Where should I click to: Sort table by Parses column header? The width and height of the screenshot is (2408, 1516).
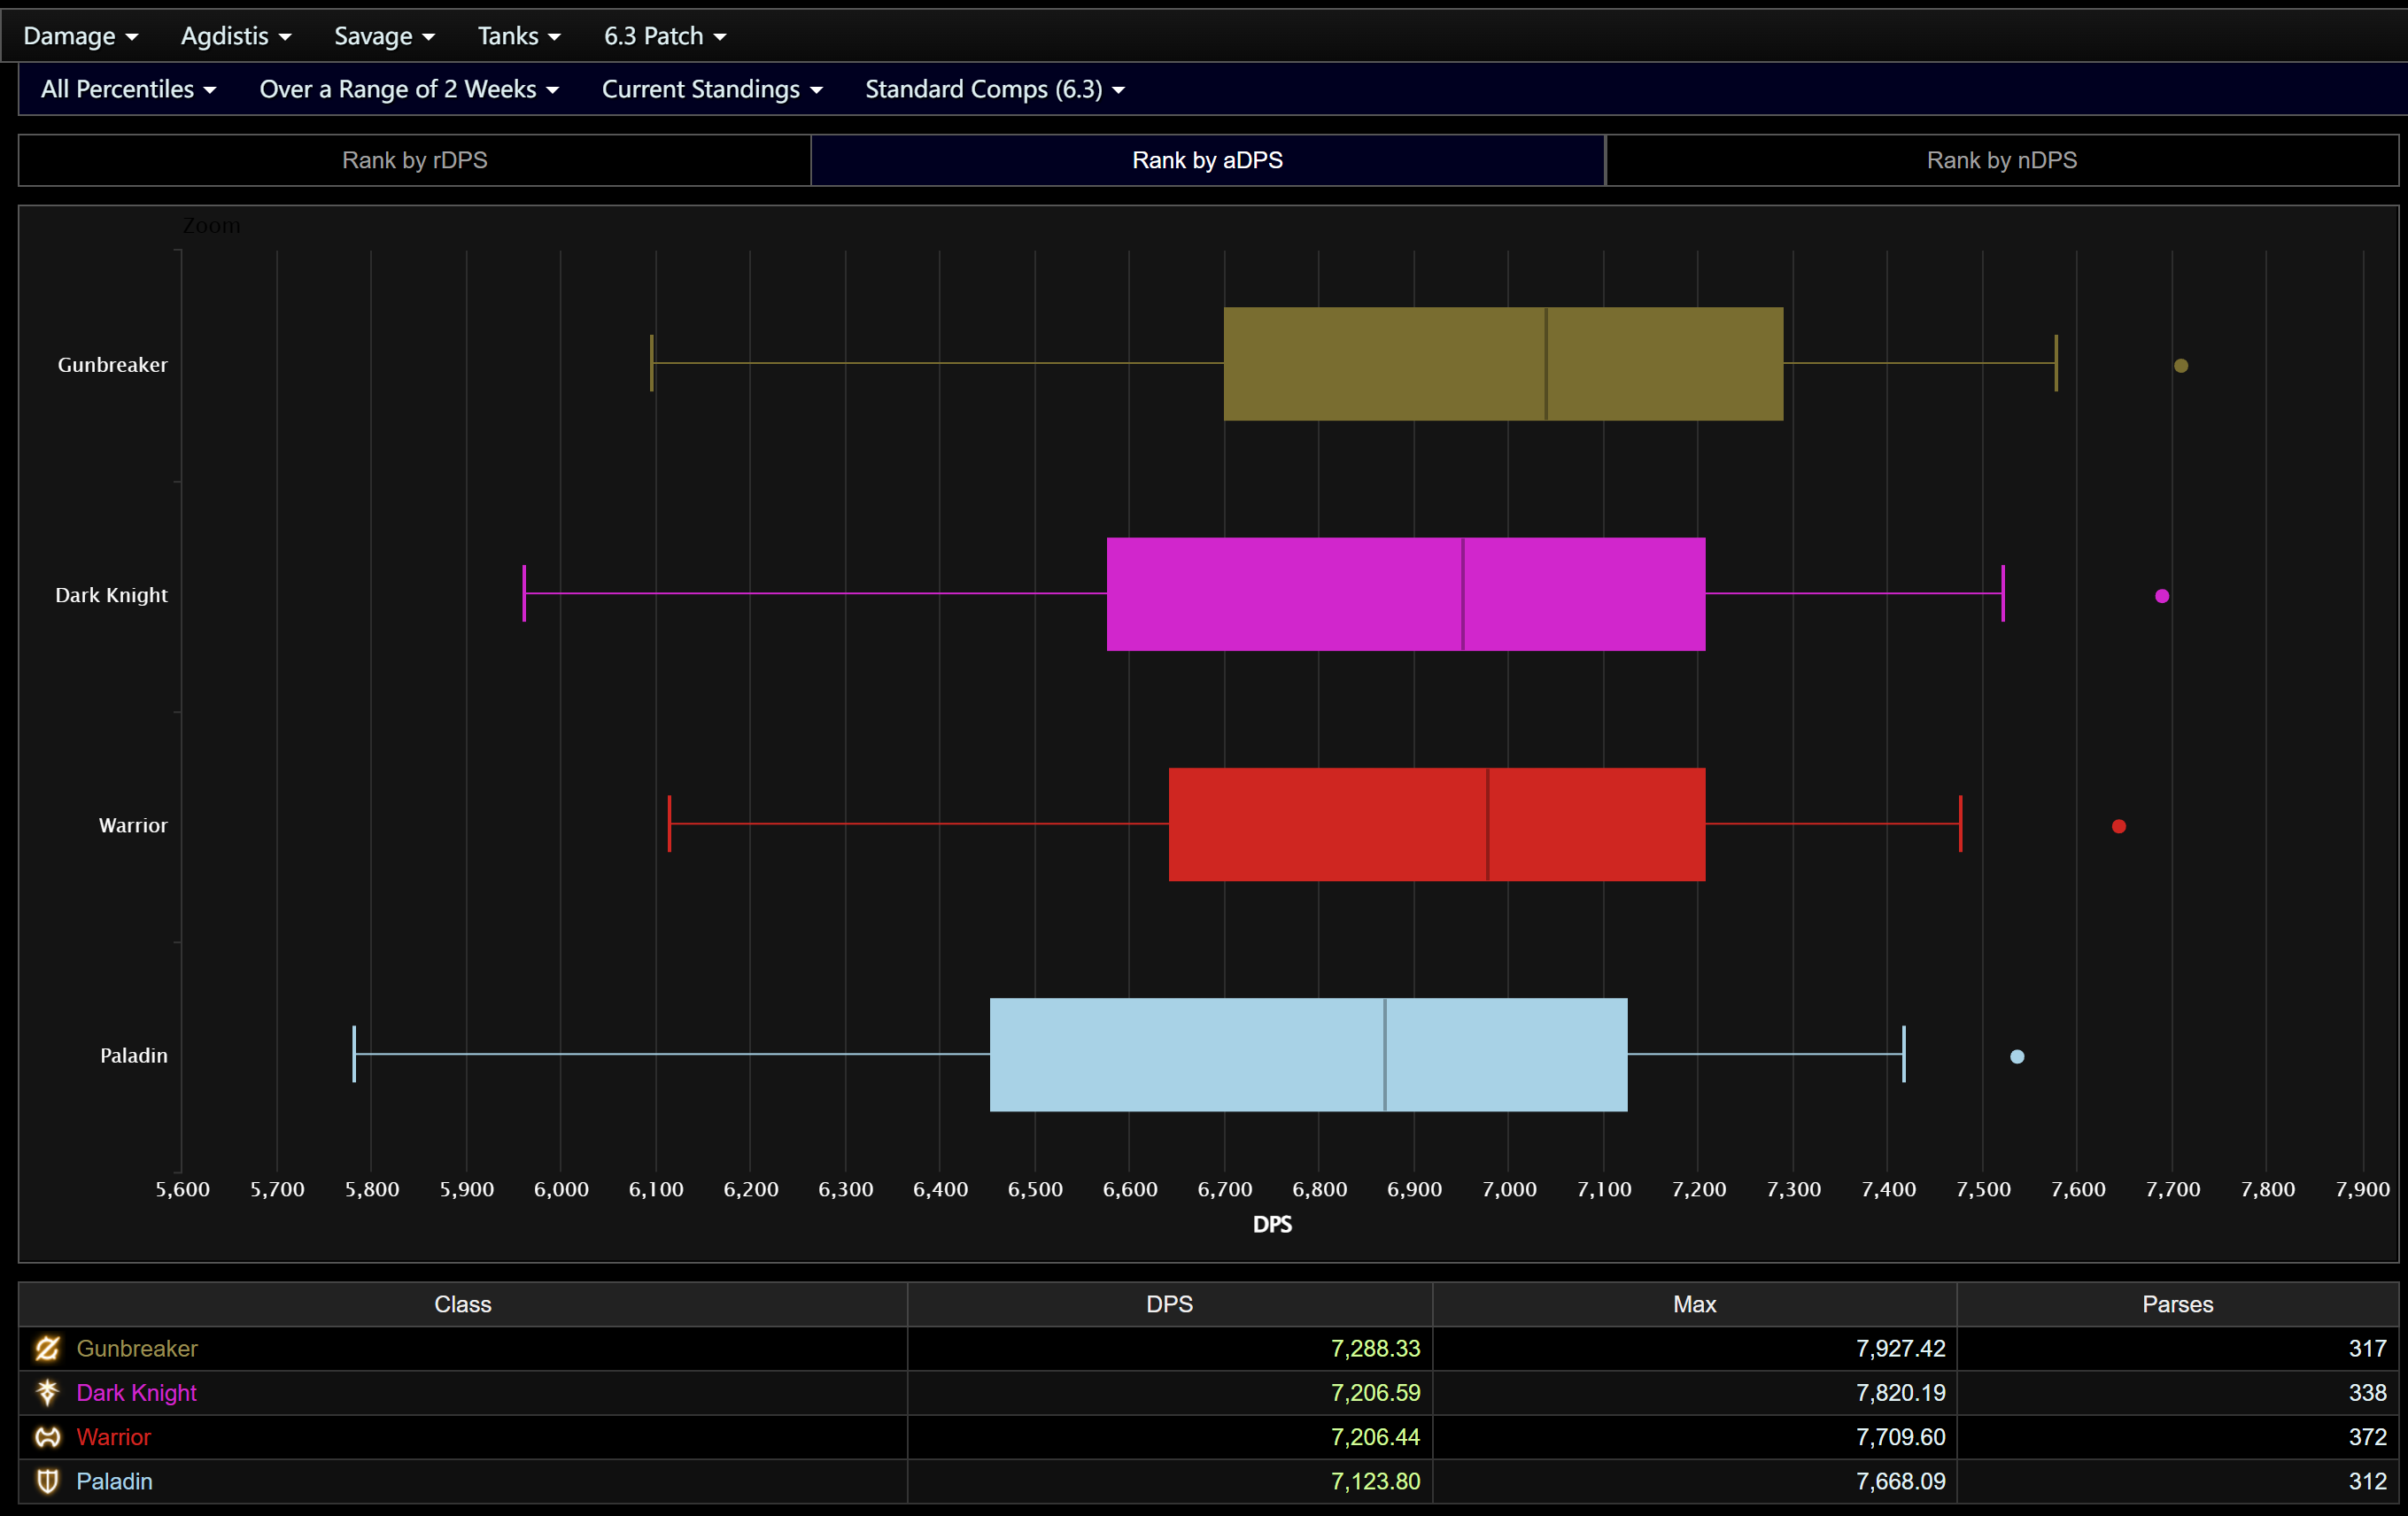(x=2176, y=1304)
